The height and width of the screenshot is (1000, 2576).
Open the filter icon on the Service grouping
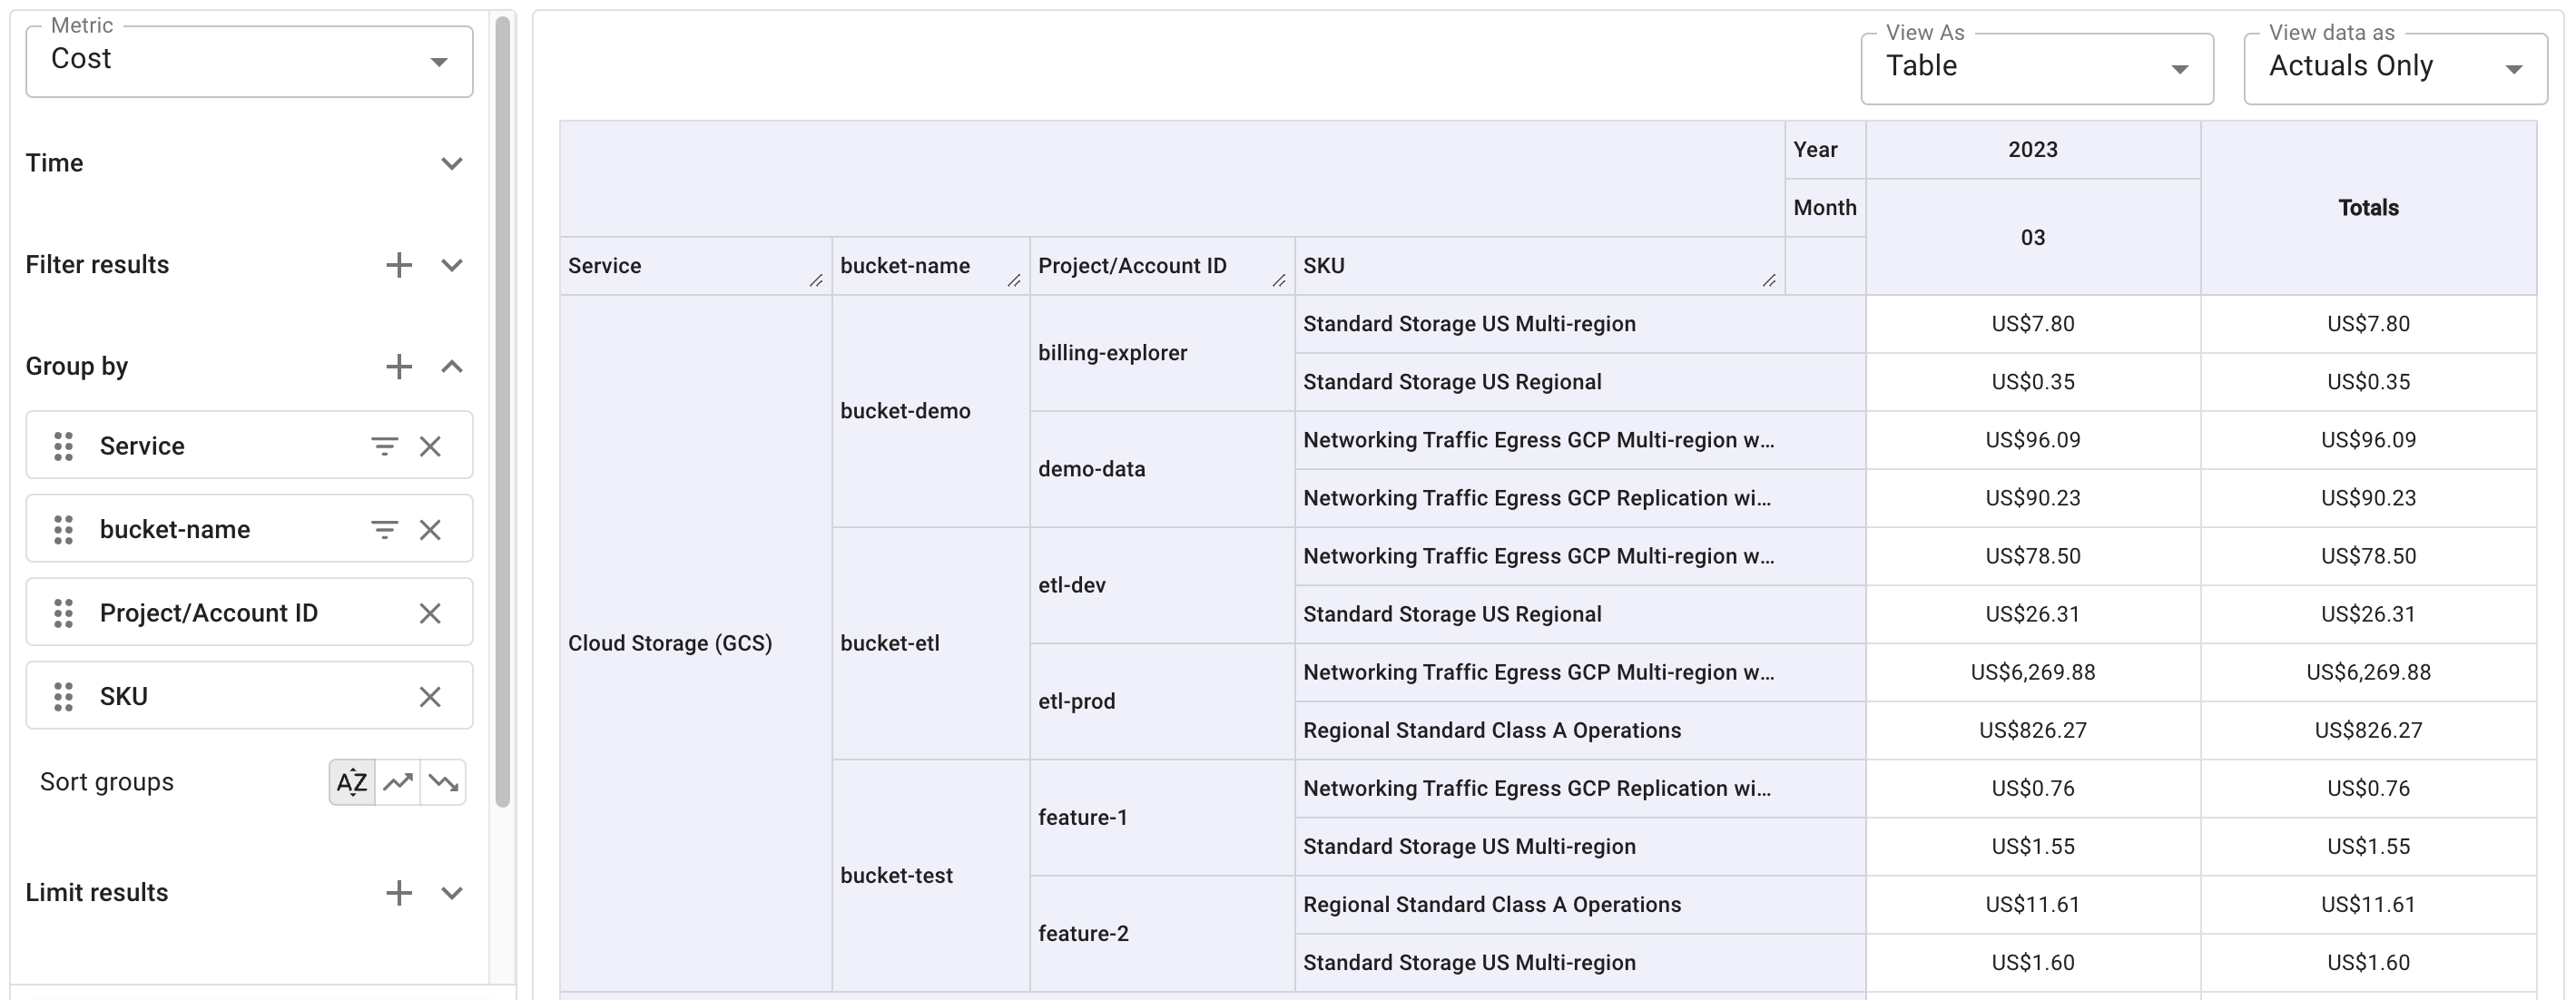click(384, 446)
